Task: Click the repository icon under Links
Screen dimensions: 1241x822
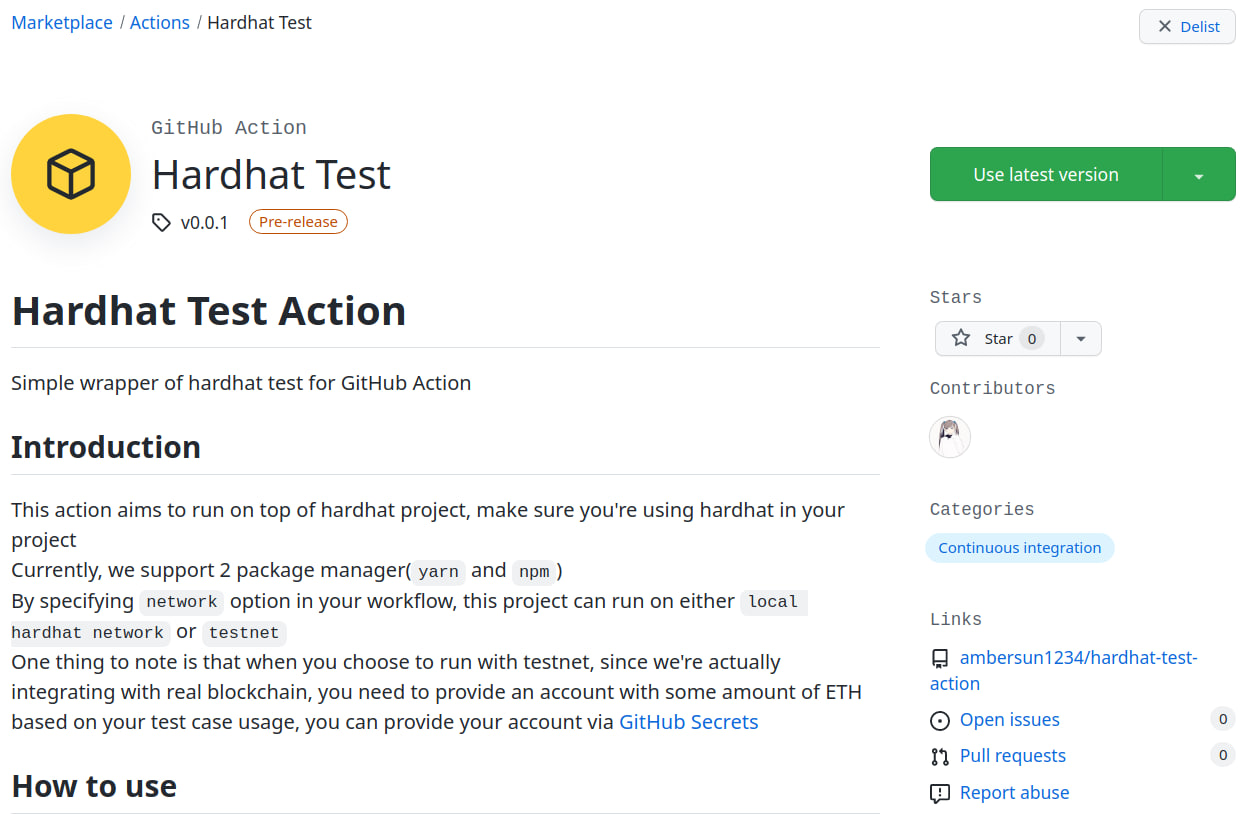Action: coord(940,658)
